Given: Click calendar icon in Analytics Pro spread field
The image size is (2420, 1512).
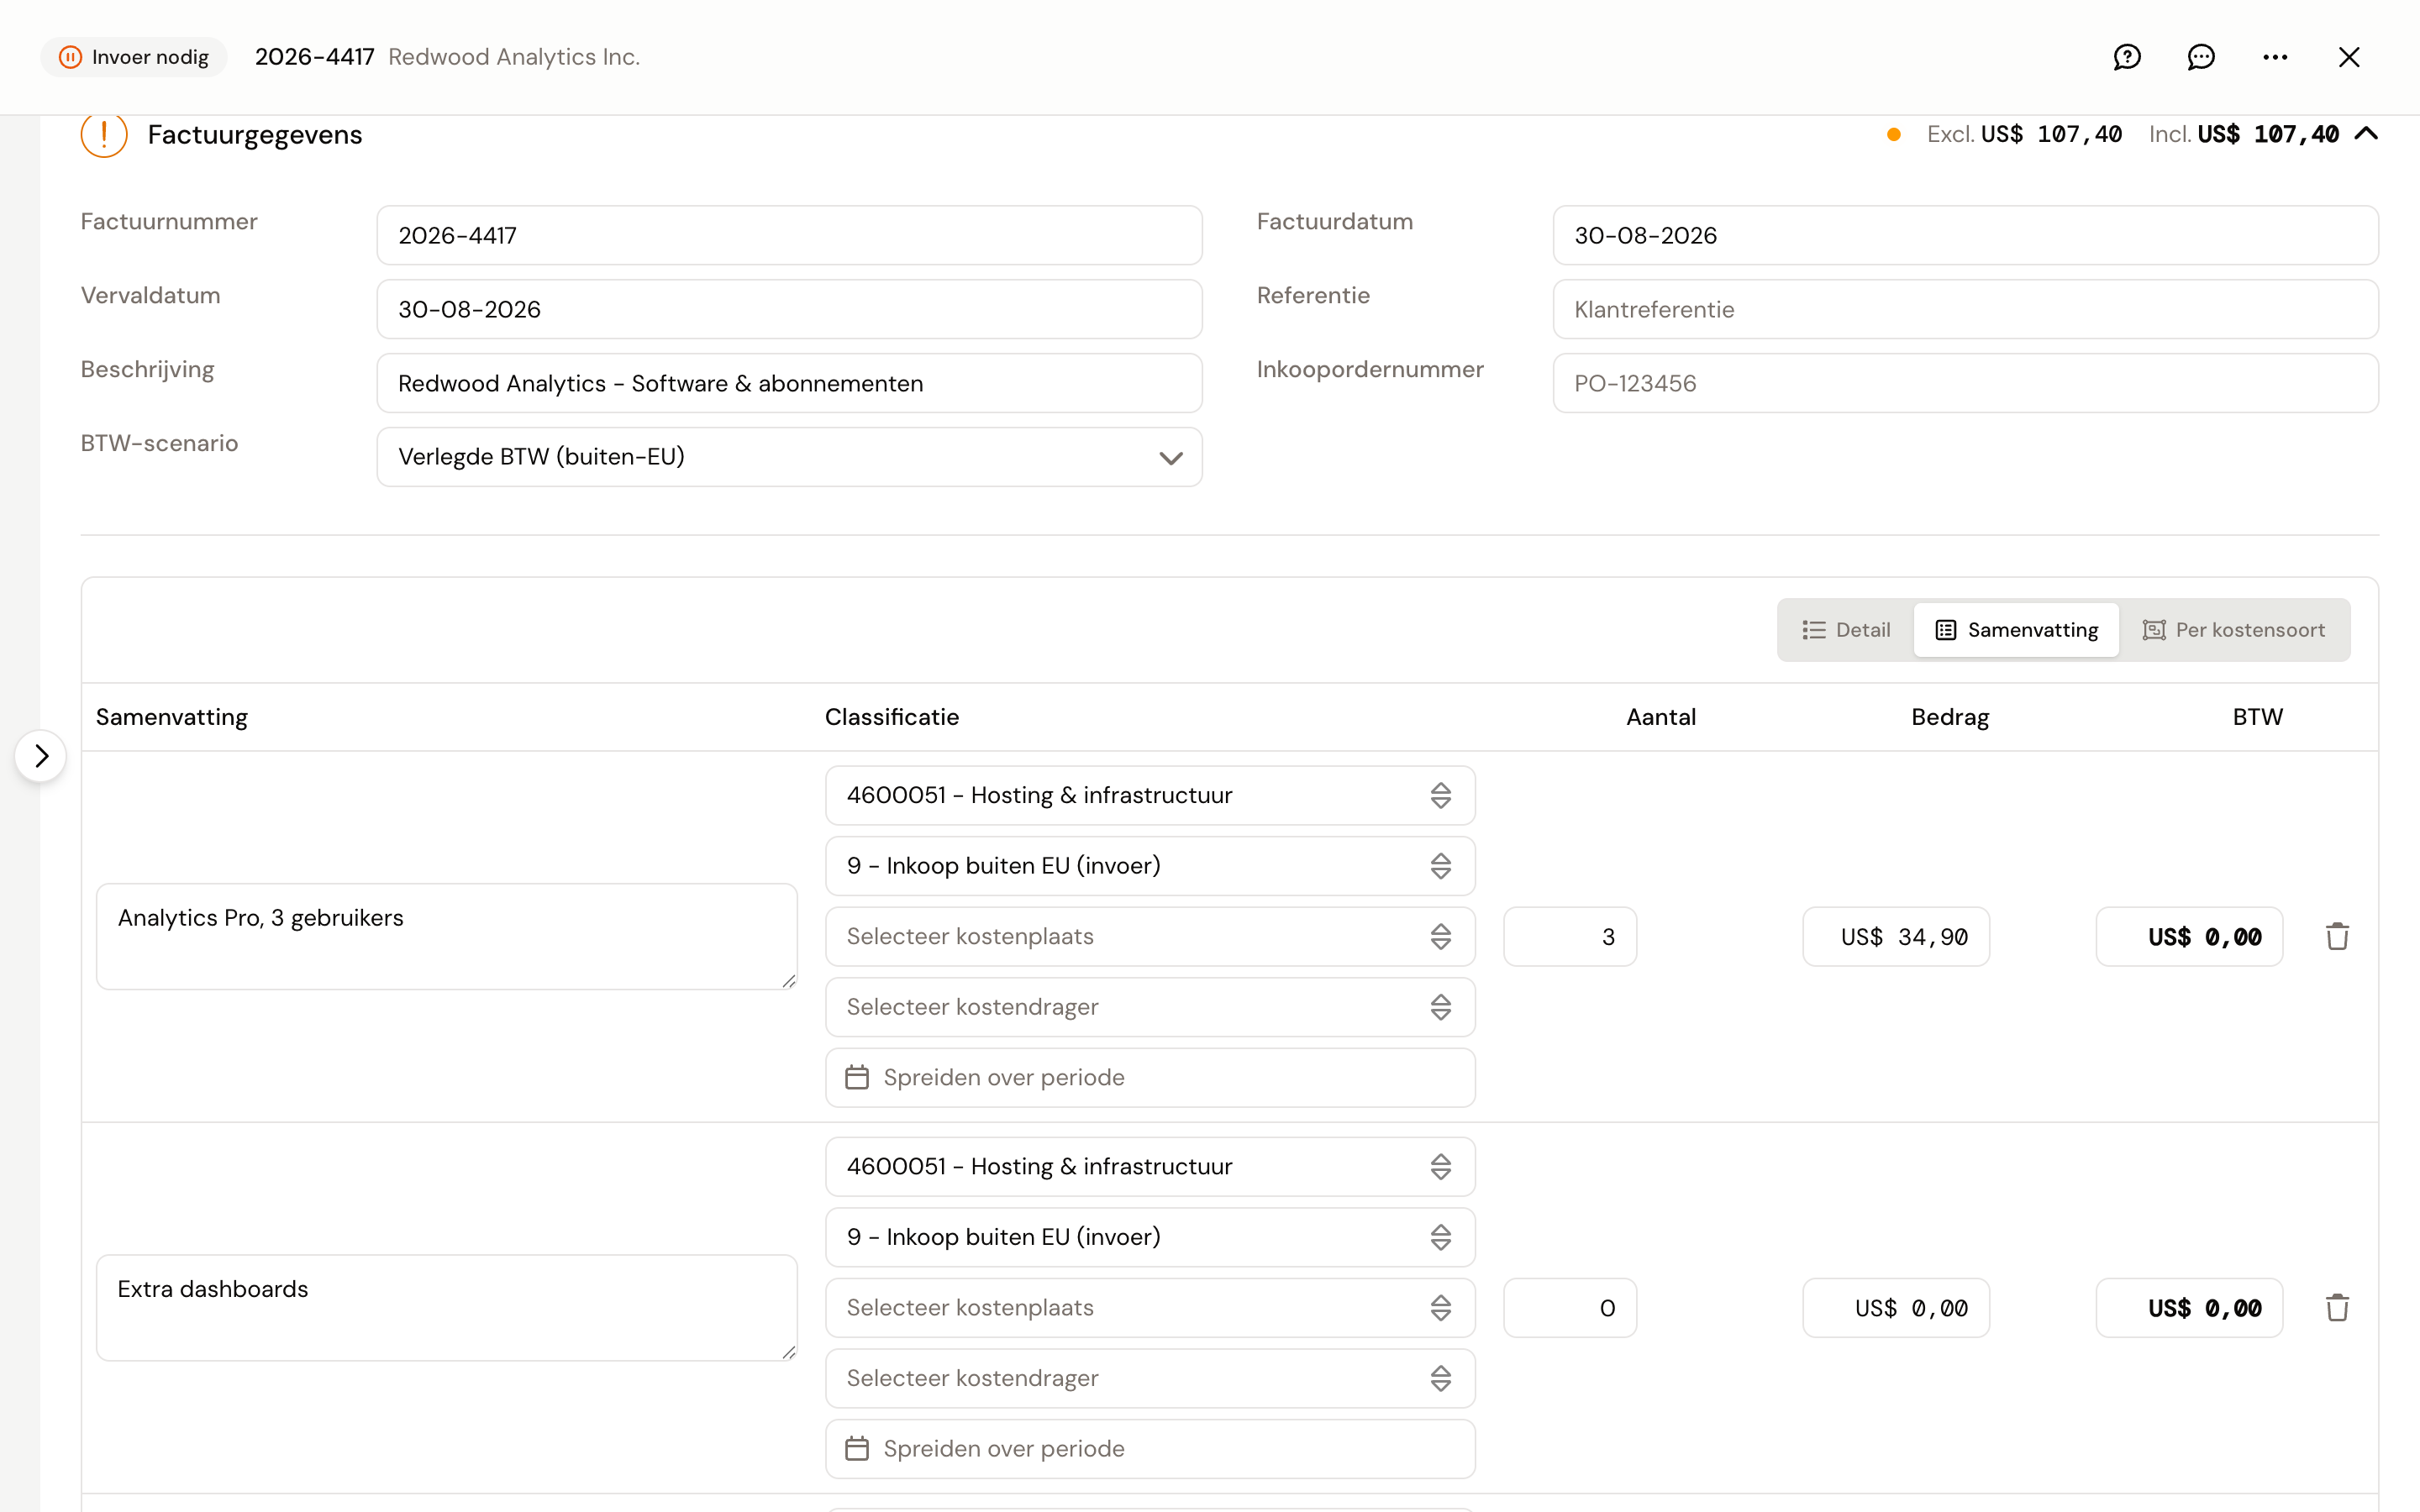Looking at the screenshot, I should point(857,1077).
